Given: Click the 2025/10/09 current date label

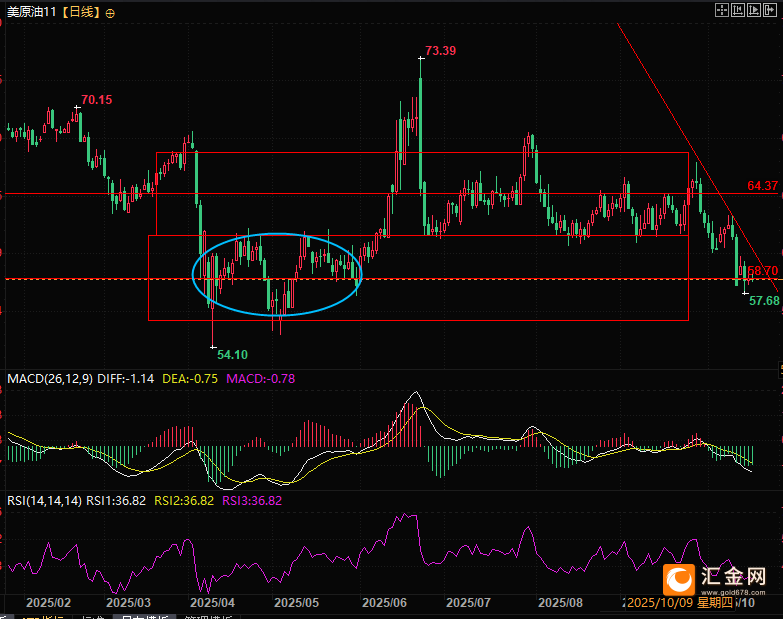Looking at the screenshot, I should coord(660,603).
